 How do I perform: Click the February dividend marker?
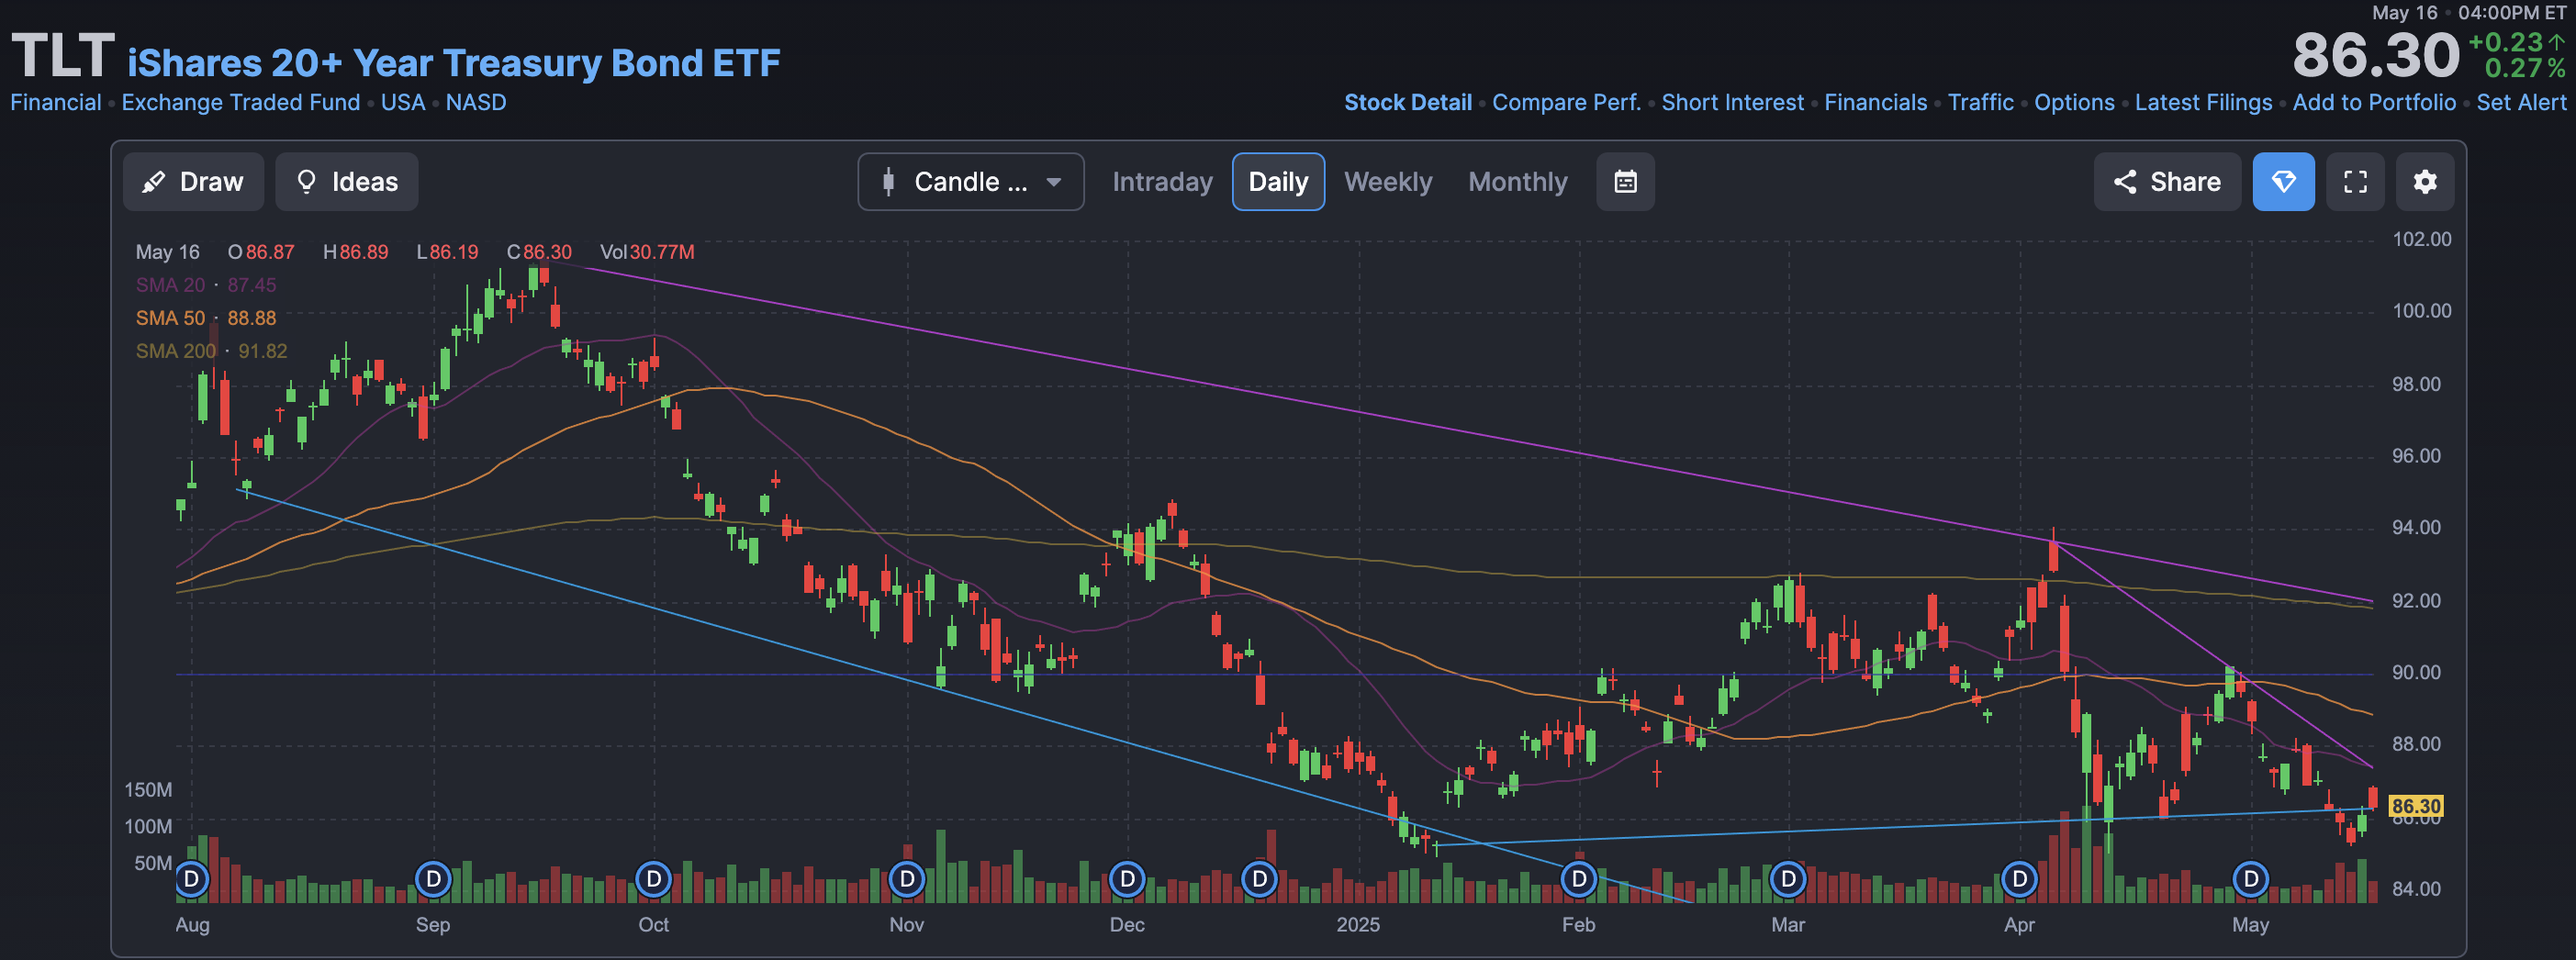click(x=1579, y=879)
